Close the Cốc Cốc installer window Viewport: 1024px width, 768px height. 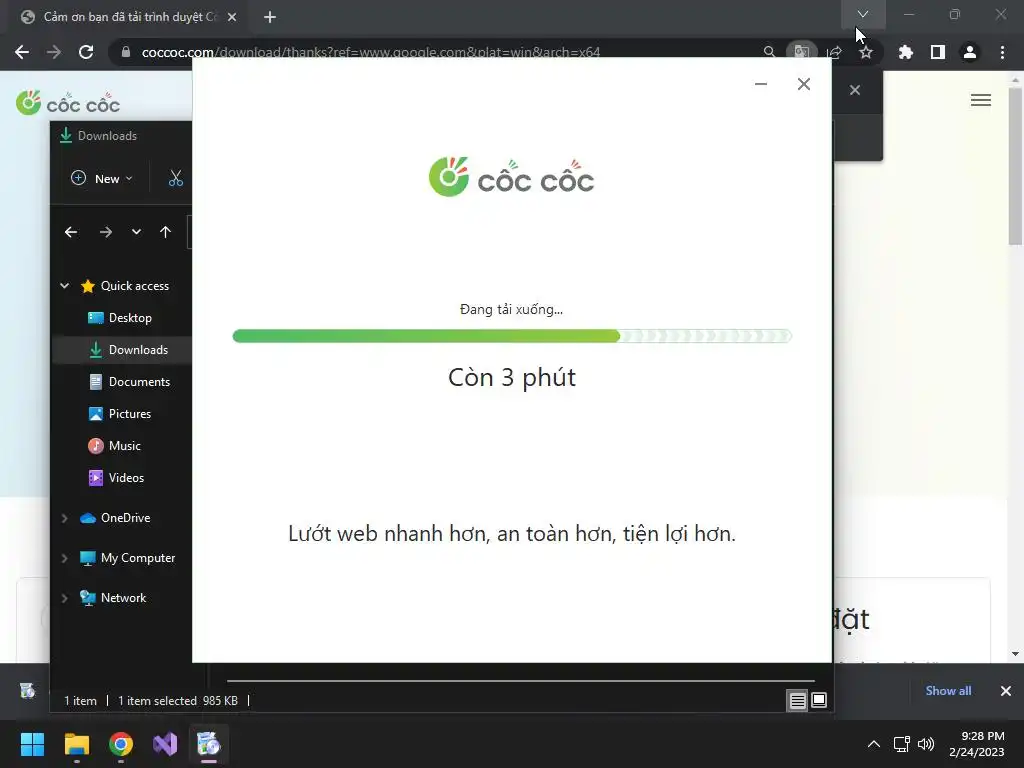coord(804,84)
